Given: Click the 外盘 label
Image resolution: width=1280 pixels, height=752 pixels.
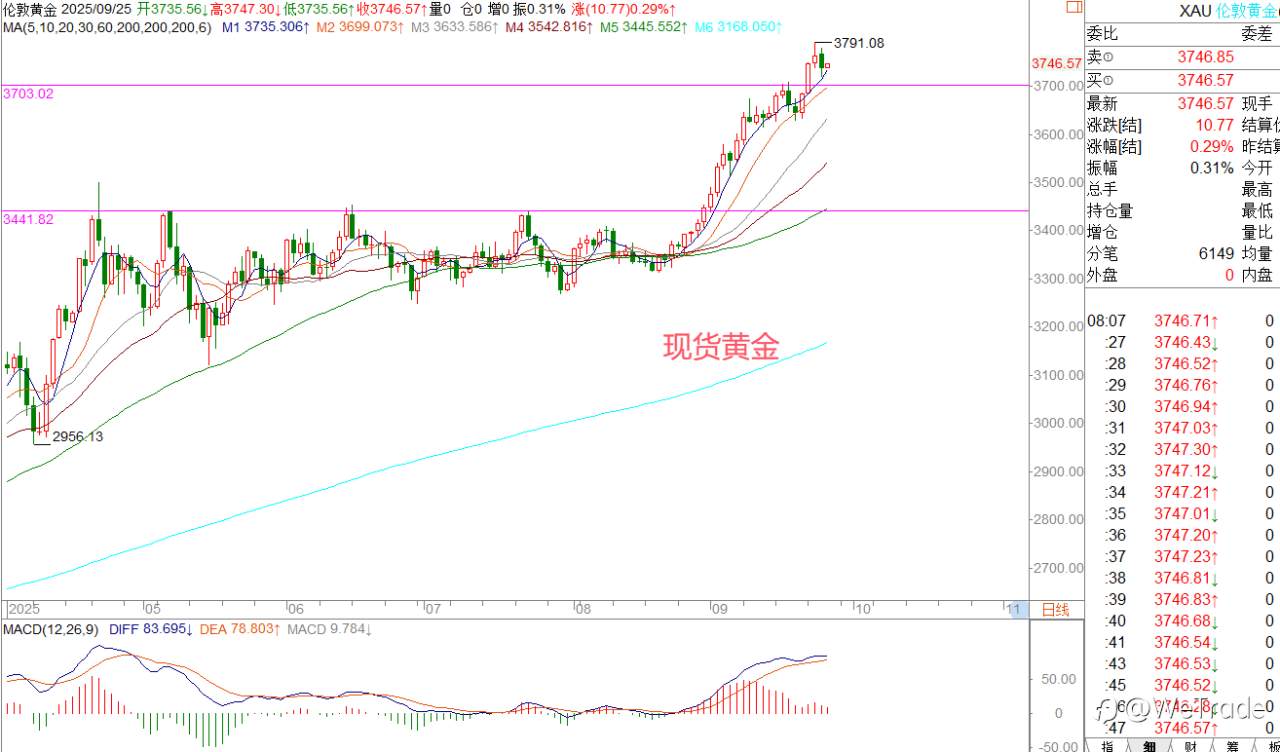Looking at the screenshot, I should tap(1102, 275).
